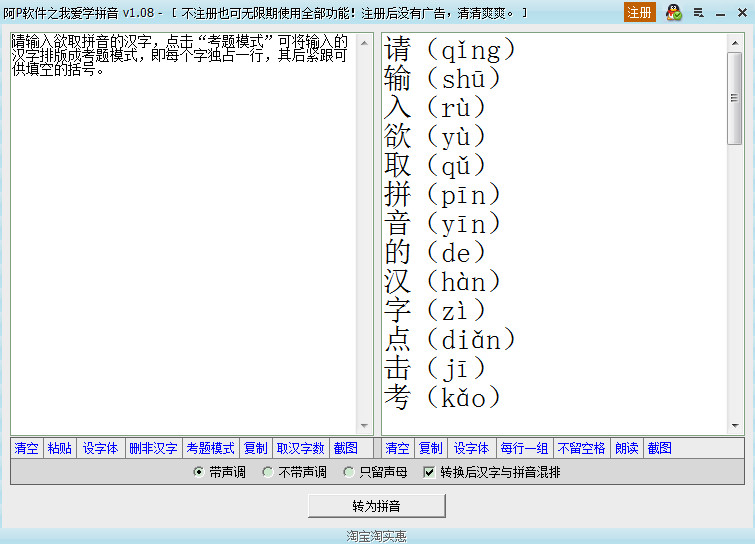Click the line 输 (shū) in output
The height and width of the screenshot is (544, 755).
(442, 79)
